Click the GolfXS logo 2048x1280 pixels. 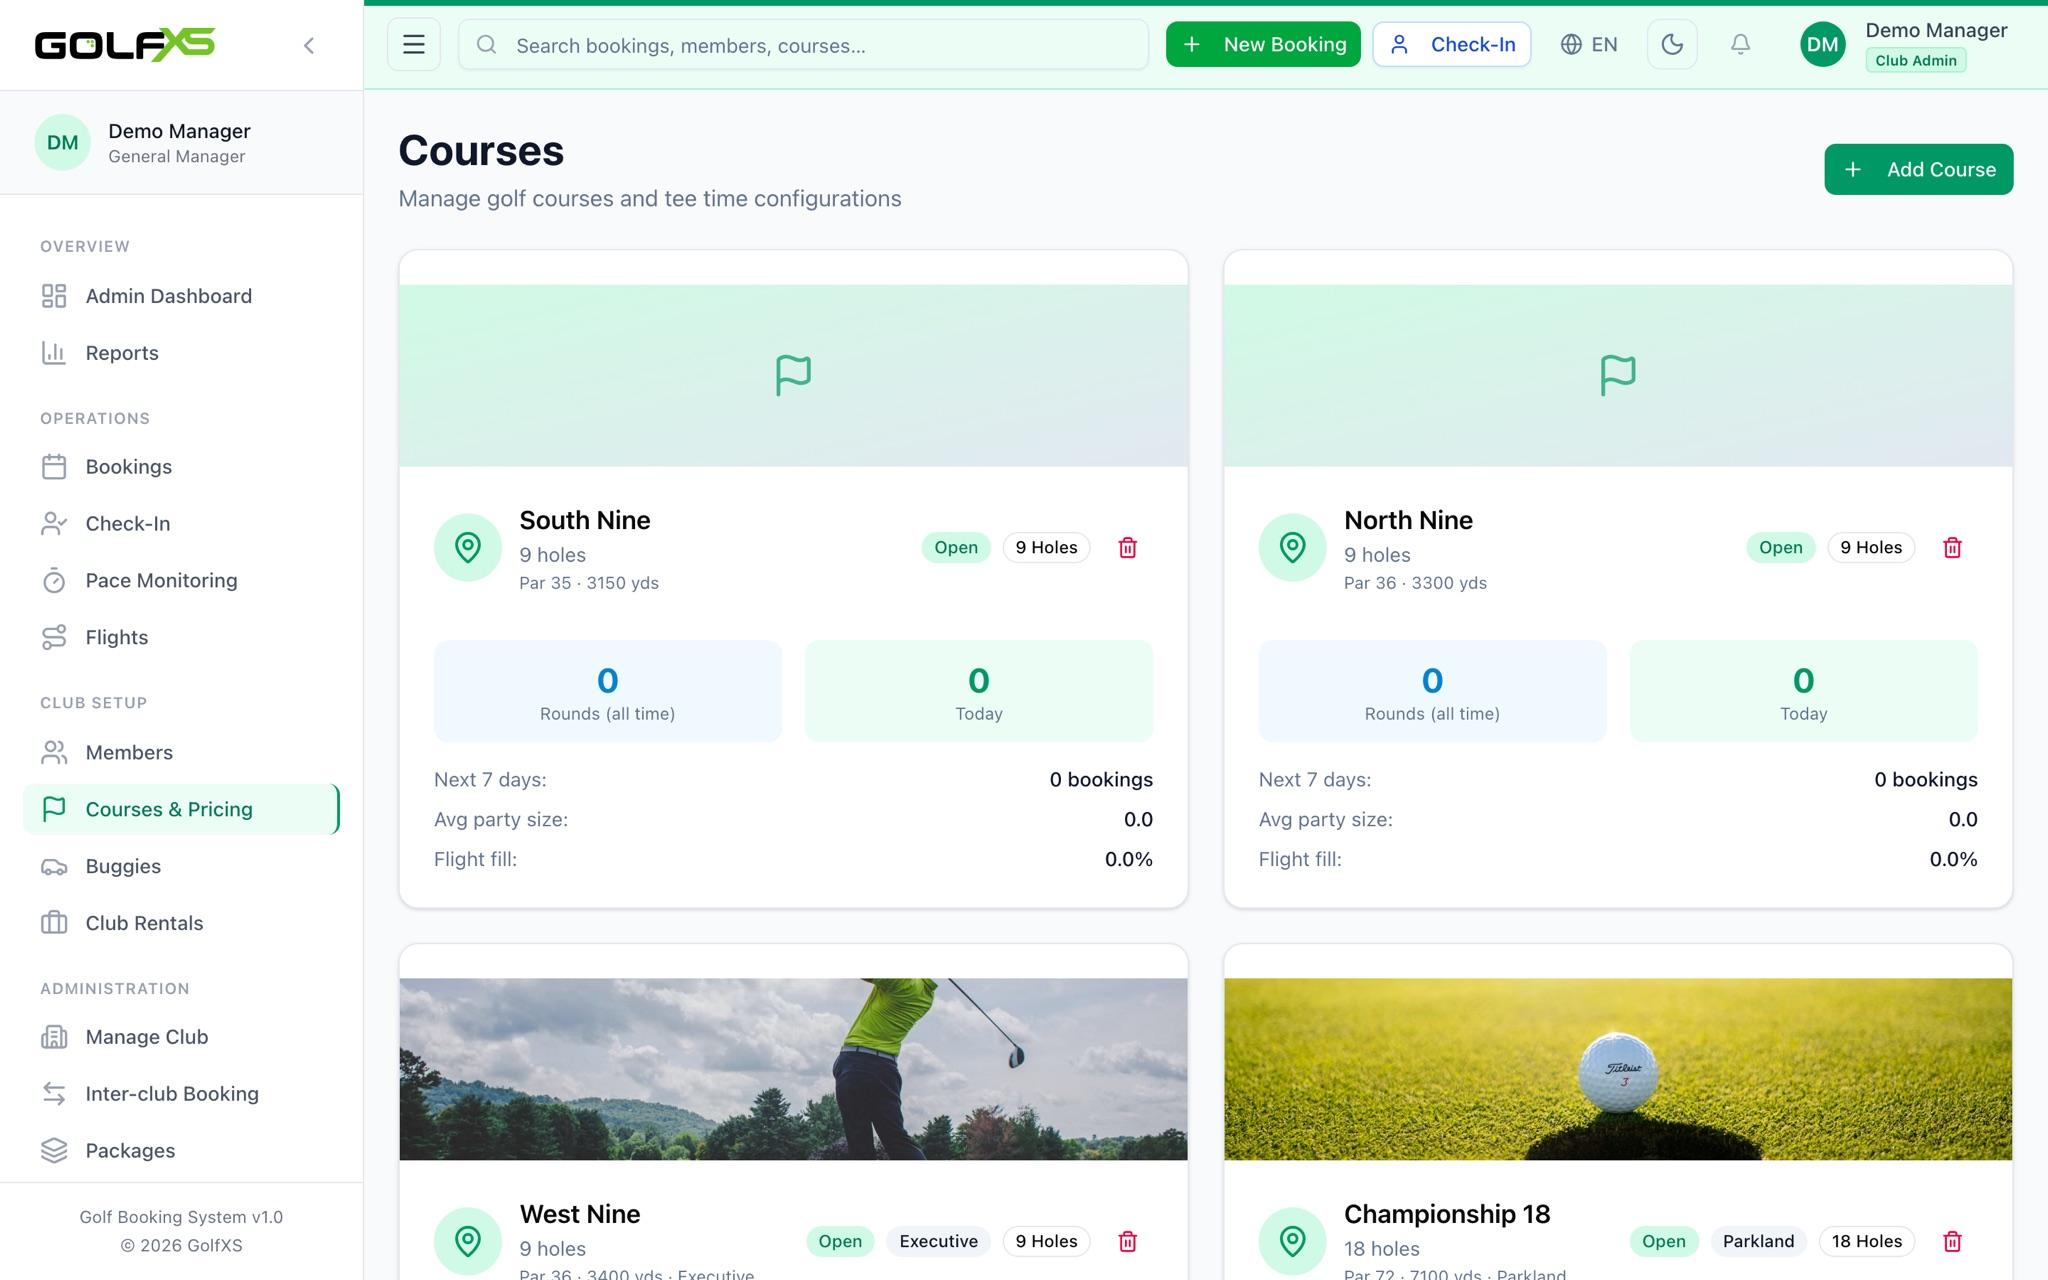click(x=125, y=45)
